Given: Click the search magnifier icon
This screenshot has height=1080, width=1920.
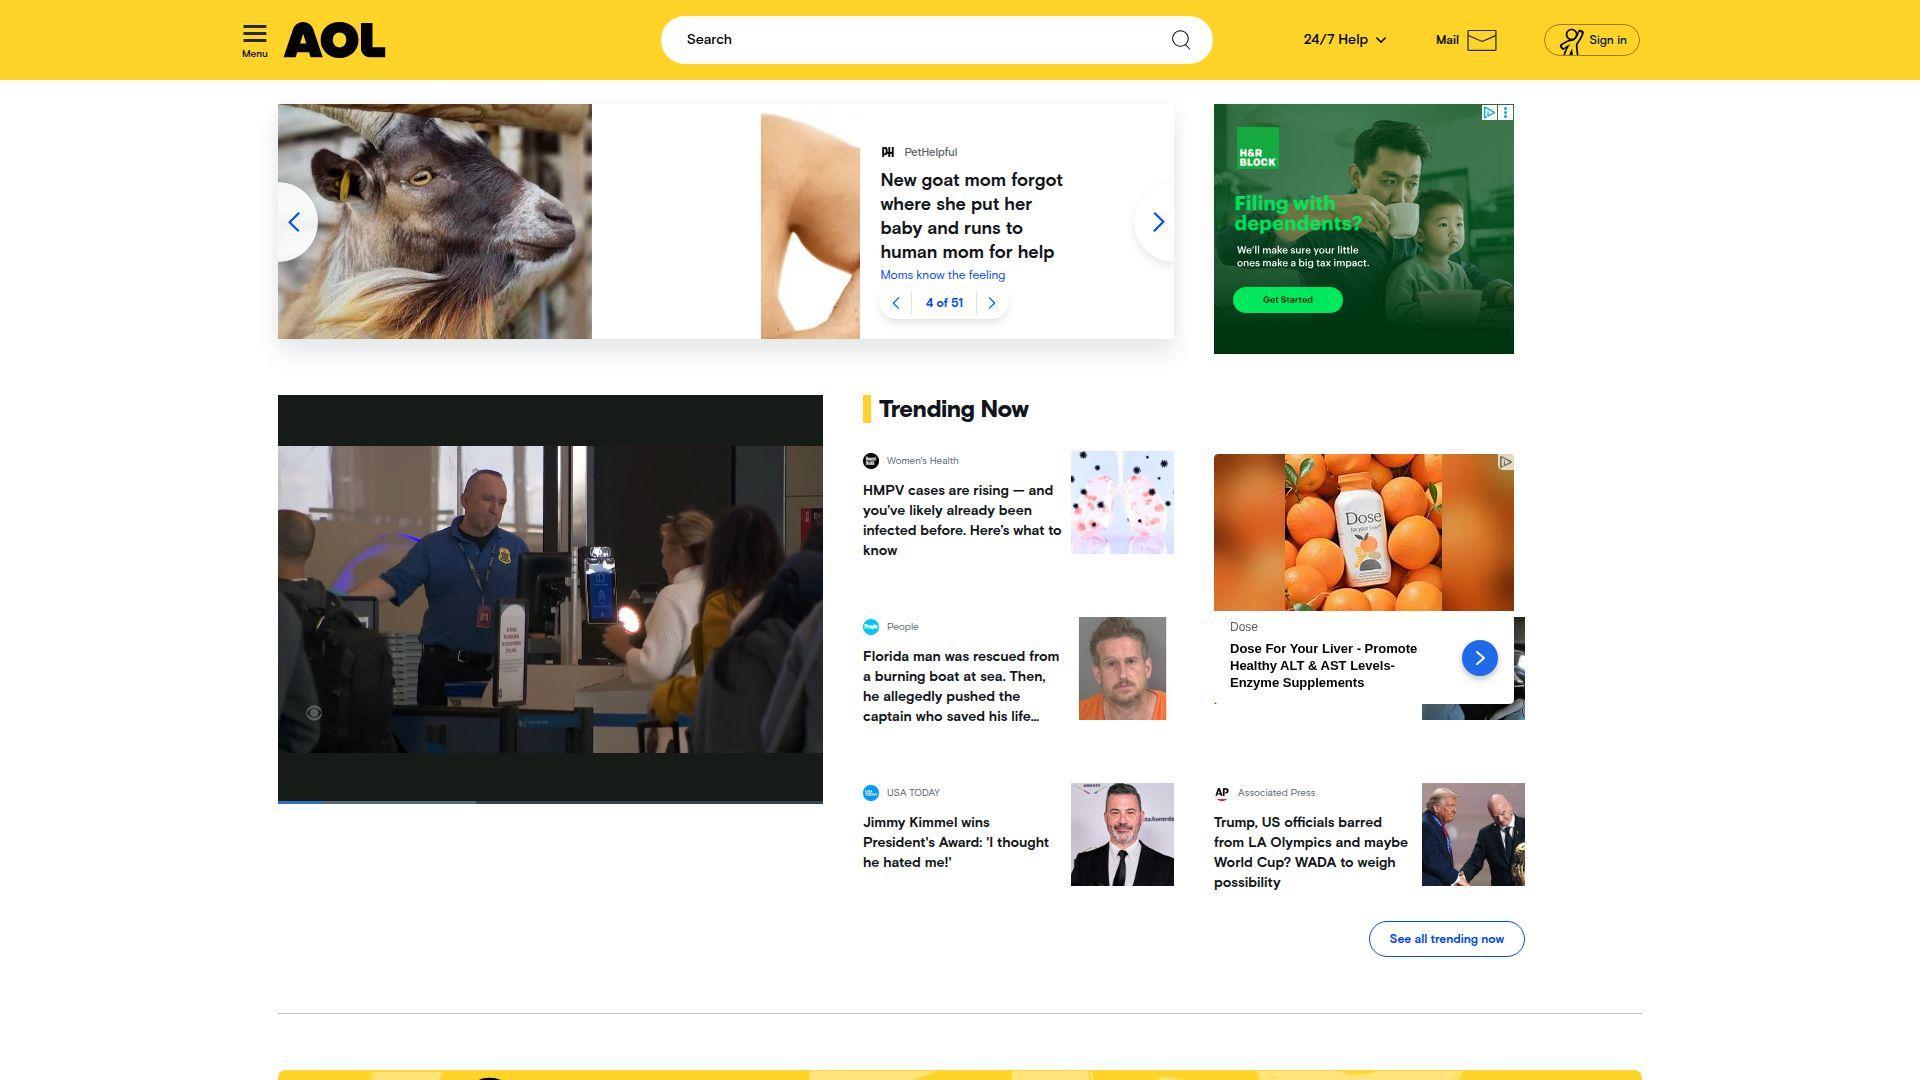Looking at the screenshot, I should tap(1180, 39).
